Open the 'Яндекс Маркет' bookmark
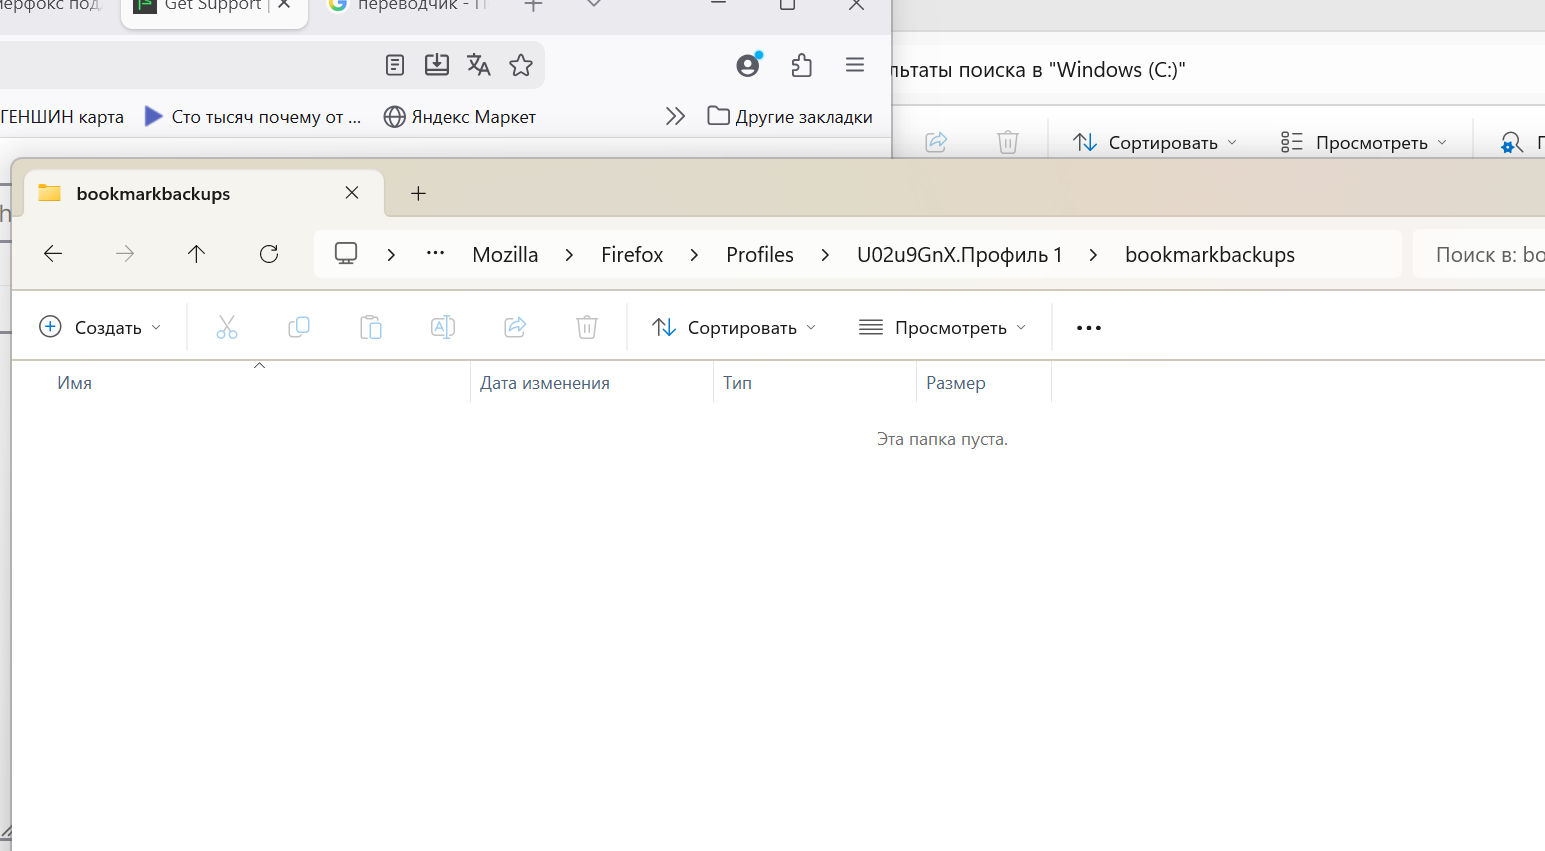1545x851 pixels. pos(460,116)
